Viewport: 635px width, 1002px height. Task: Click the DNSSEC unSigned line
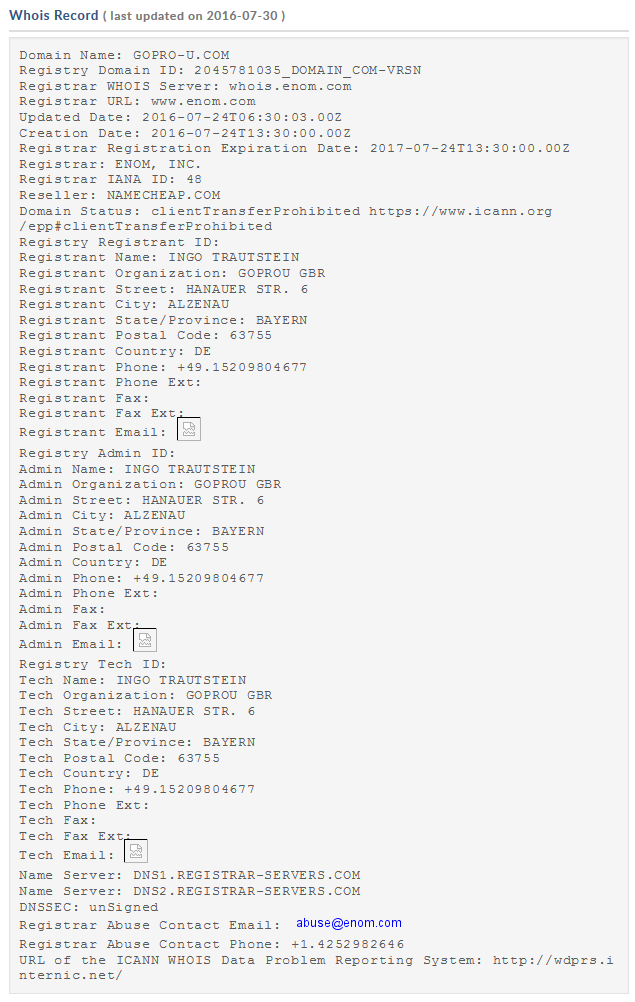pyautogui.click(x=89, y=907)
